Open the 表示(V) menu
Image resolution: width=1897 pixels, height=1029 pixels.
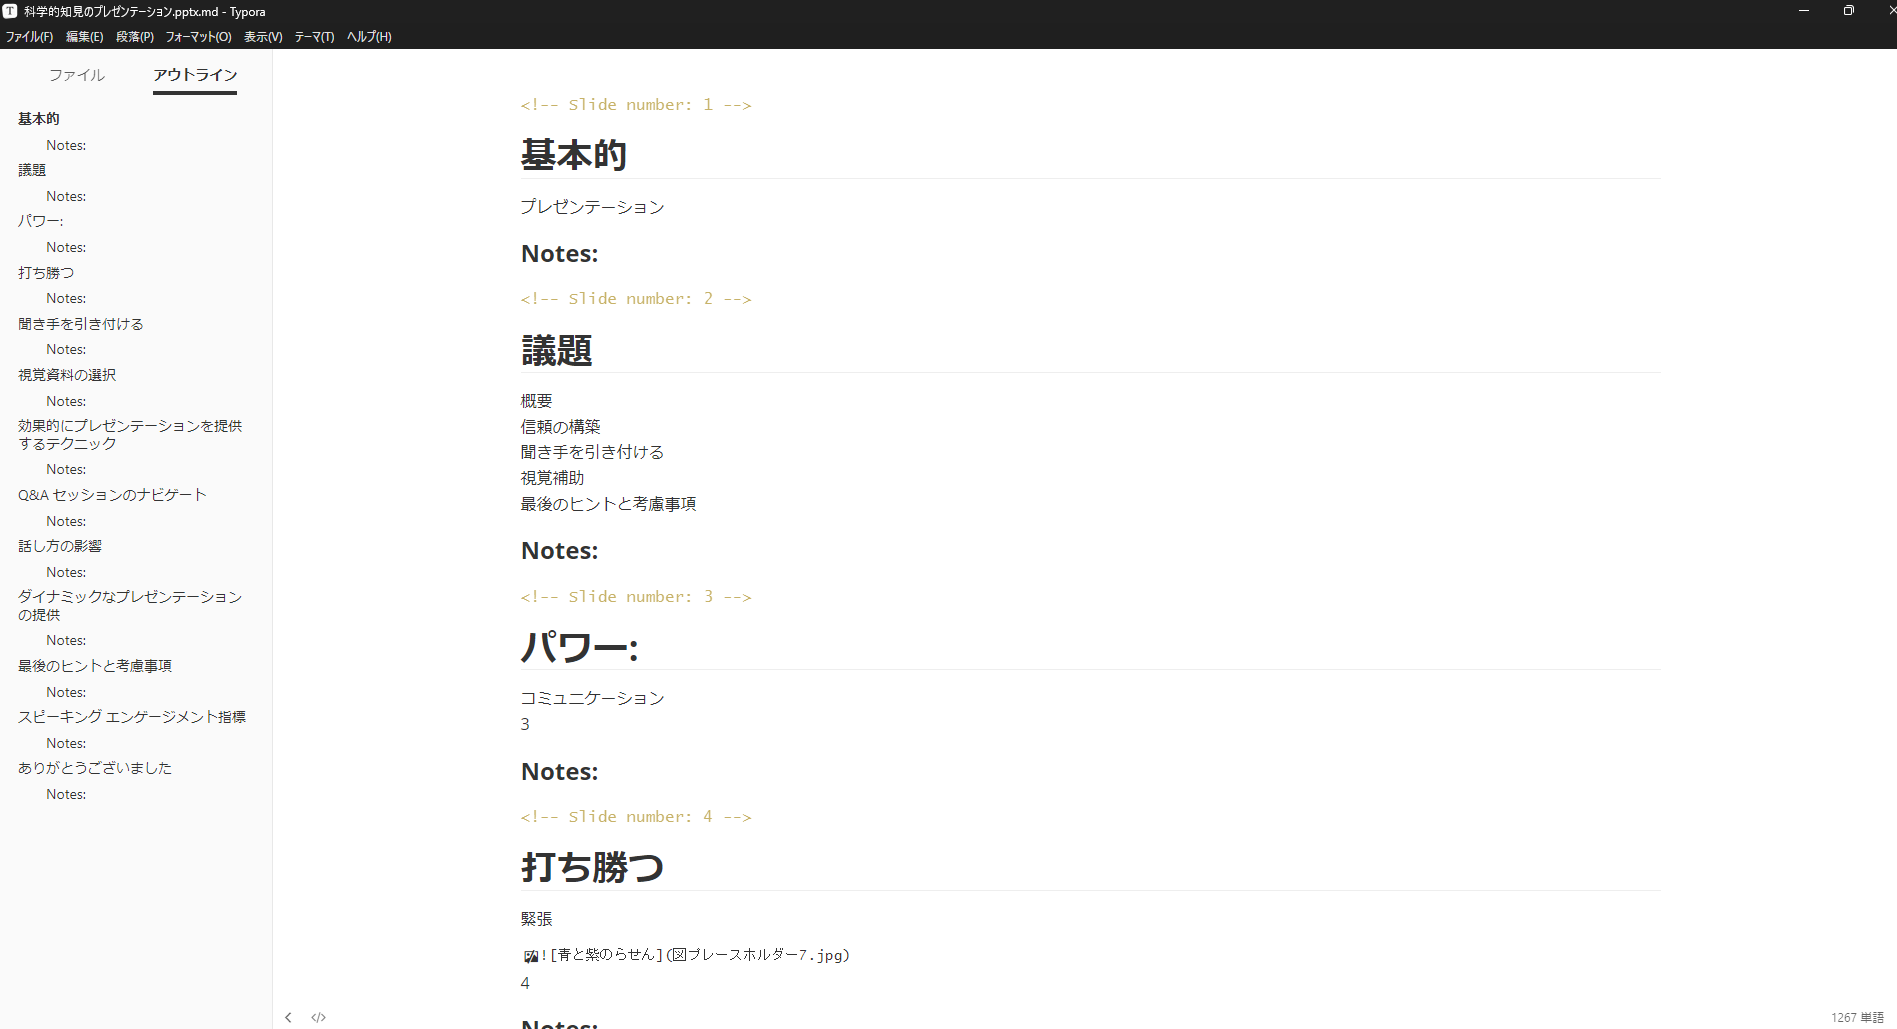(x=261, y=36)
